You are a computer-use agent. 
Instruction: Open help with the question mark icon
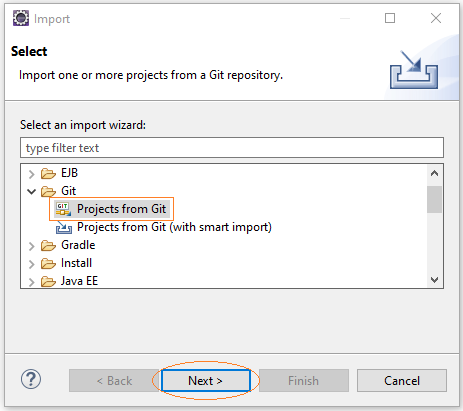[31, 379]
